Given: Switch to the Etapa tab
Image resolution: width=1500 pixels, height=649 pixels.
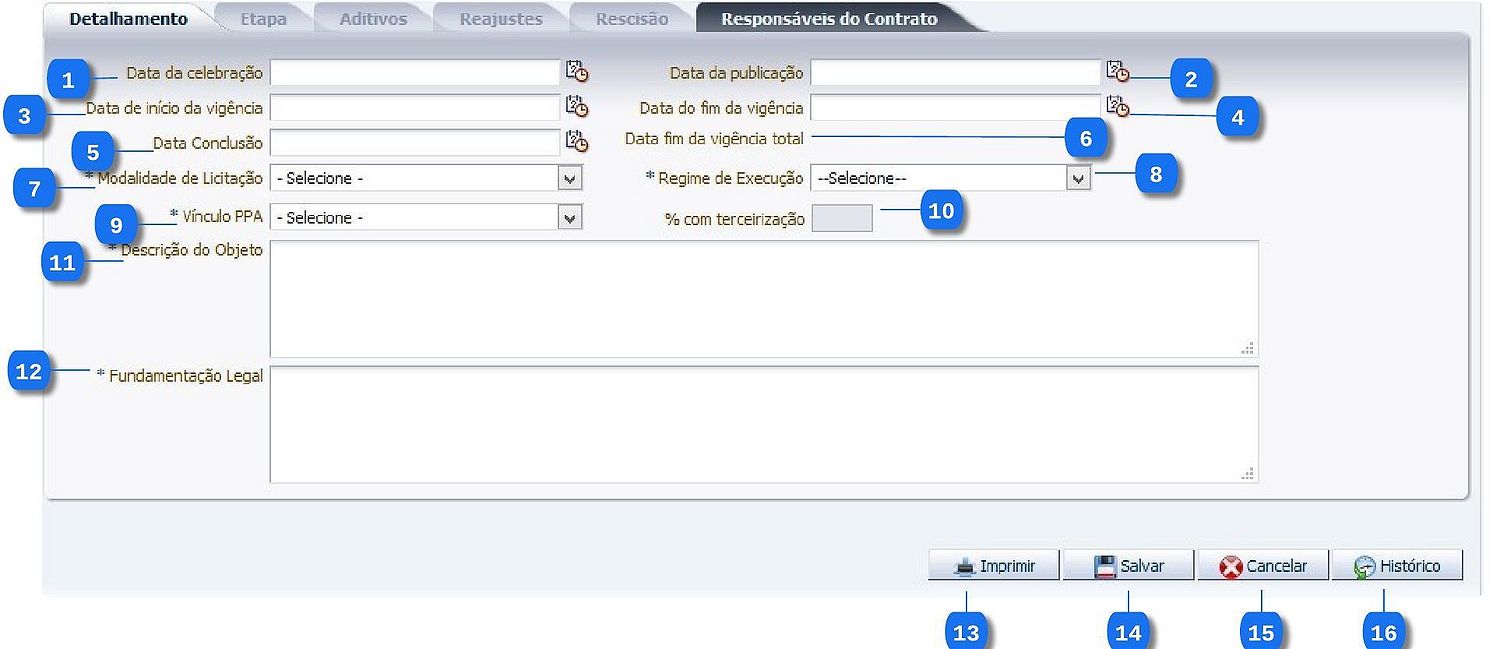Looking at the screenshot, I should (x=263, y=19).
